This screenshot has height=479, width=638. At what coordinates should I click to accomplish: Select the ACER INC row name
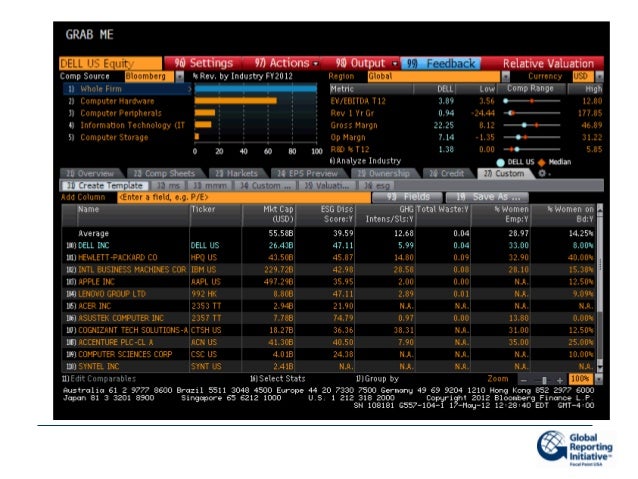(94, 306)
